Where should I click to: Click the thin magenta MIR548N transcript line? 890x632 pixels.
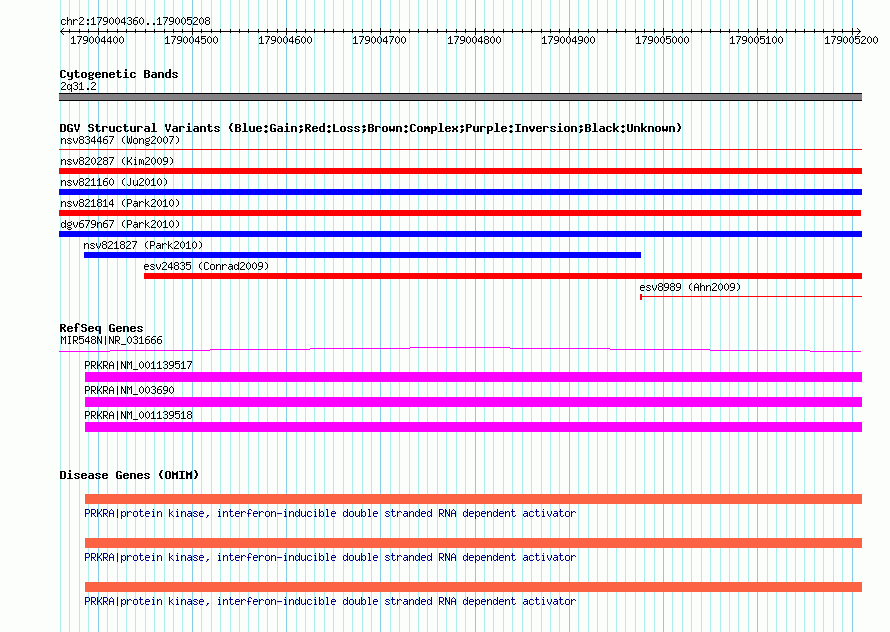(460, 349)
